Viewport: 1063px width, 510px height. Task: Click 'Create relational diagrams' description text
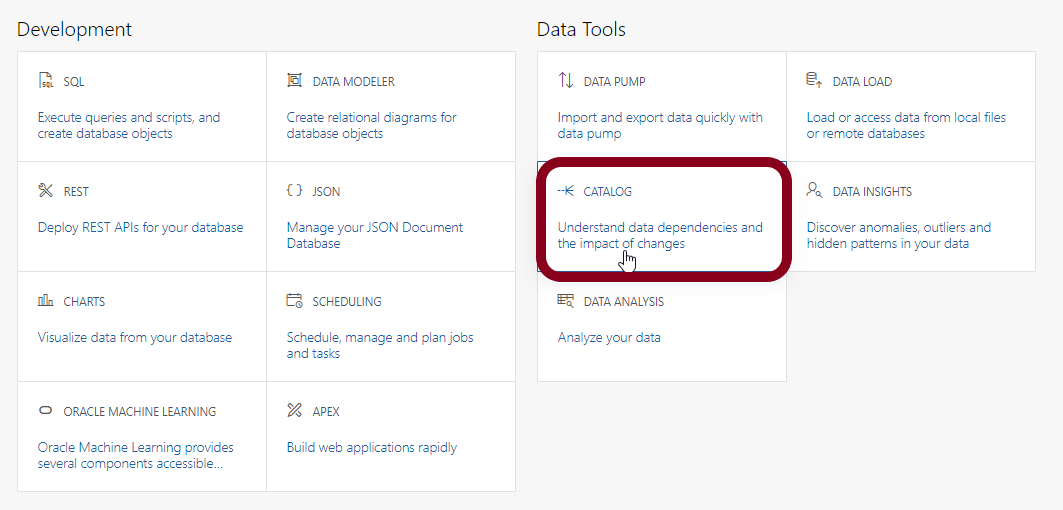pyautogui.click(x=372, y=125)
